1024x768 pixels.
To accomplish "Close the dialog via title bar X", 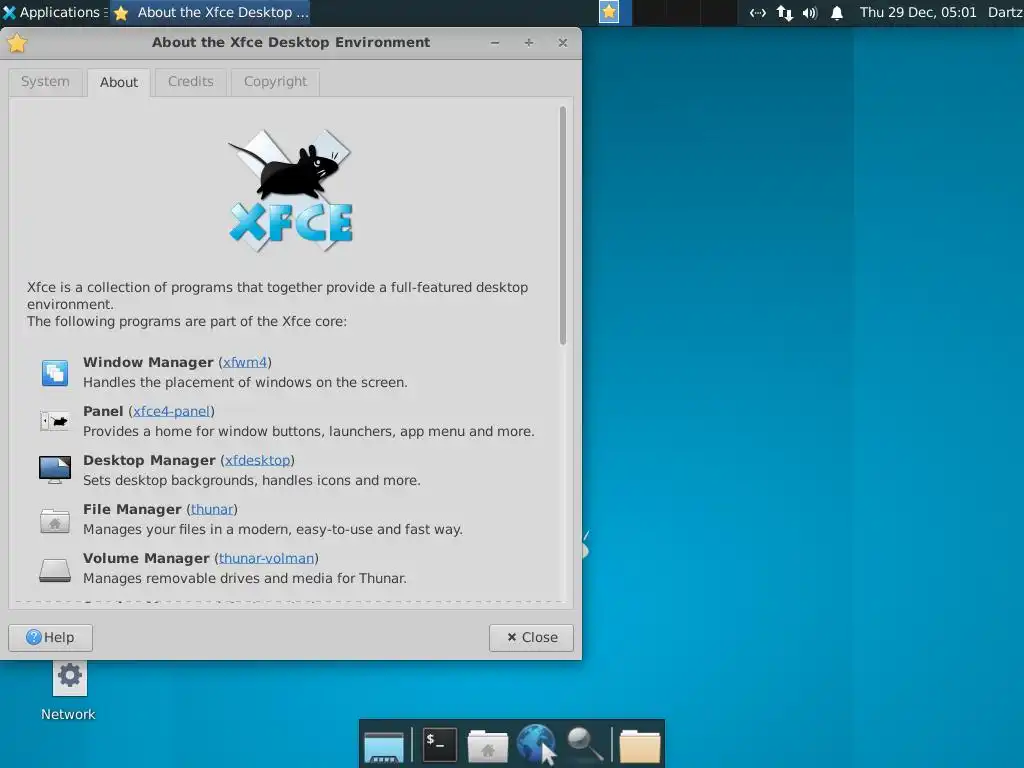I will click(x=563, y=43).
